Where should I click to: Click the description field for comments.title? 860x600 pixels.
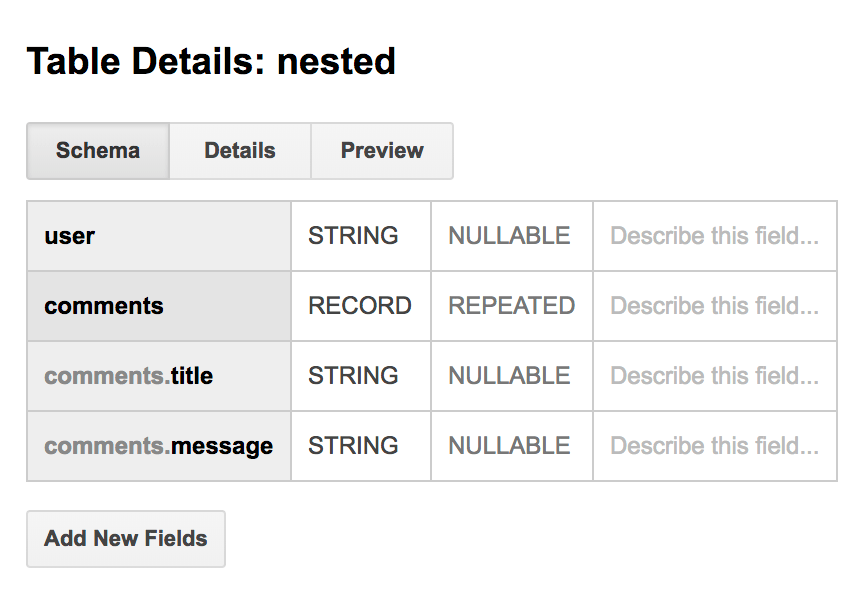coord(714,376)
